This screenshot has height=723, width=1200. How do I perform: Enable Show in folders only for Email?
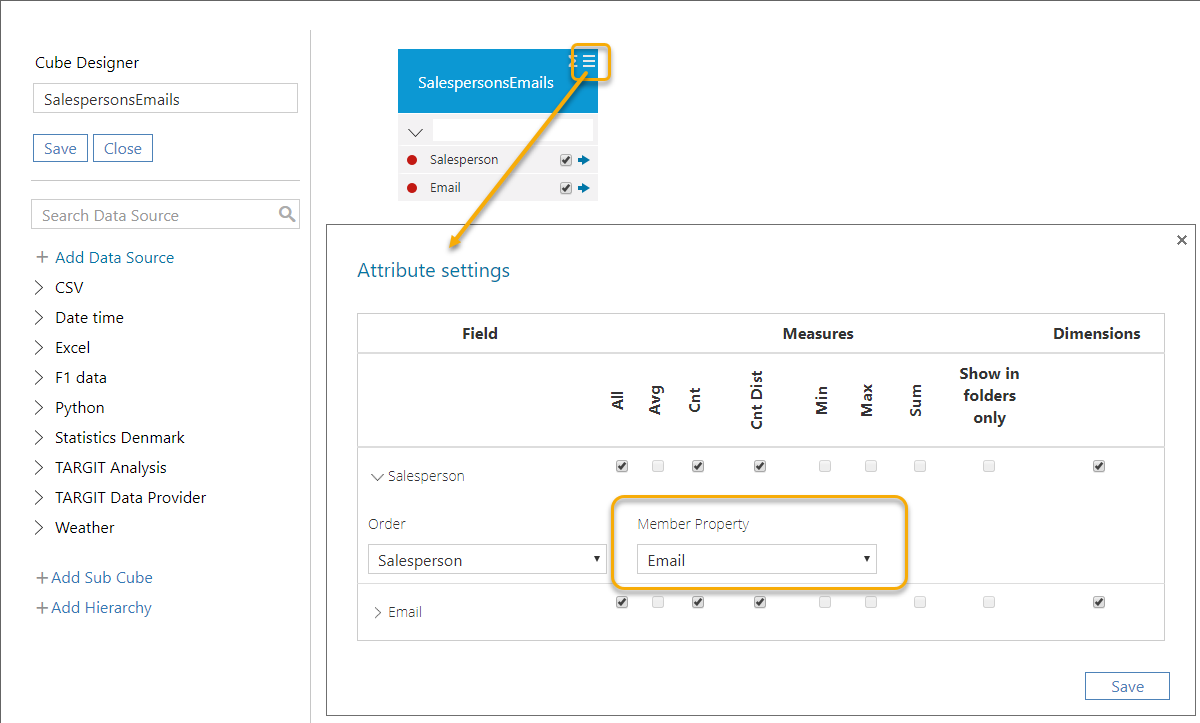pos(989,602)
